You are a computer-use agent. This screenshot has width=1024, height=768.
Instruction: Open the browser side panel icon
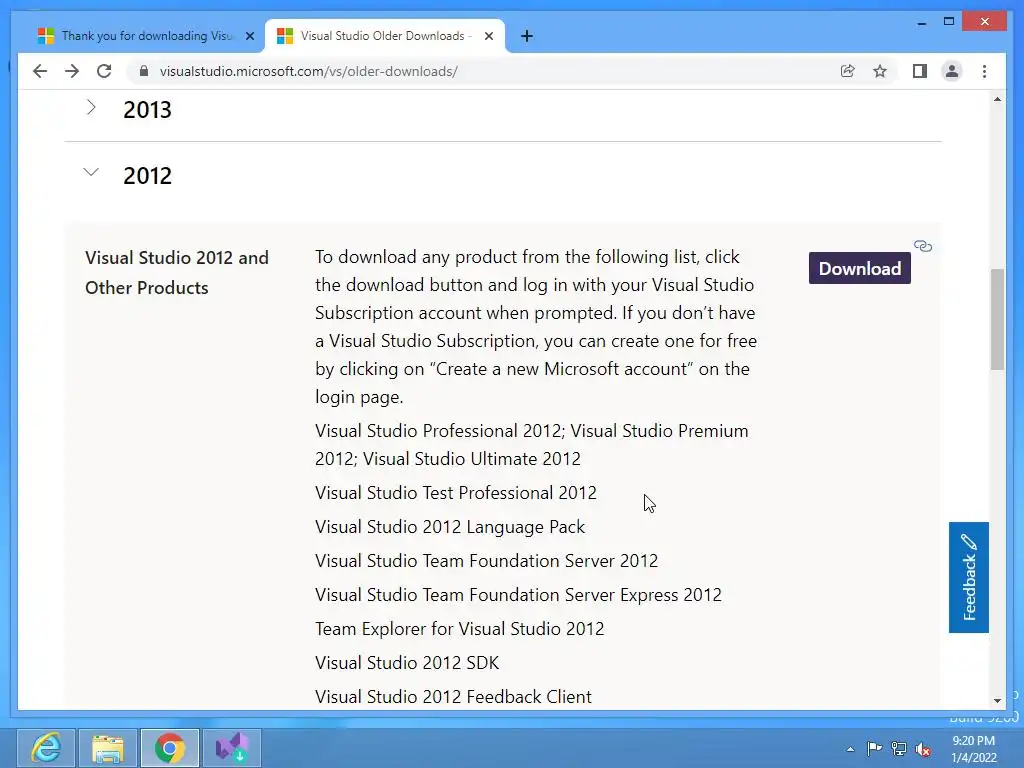pyautogui.click(x=920, y=71)
